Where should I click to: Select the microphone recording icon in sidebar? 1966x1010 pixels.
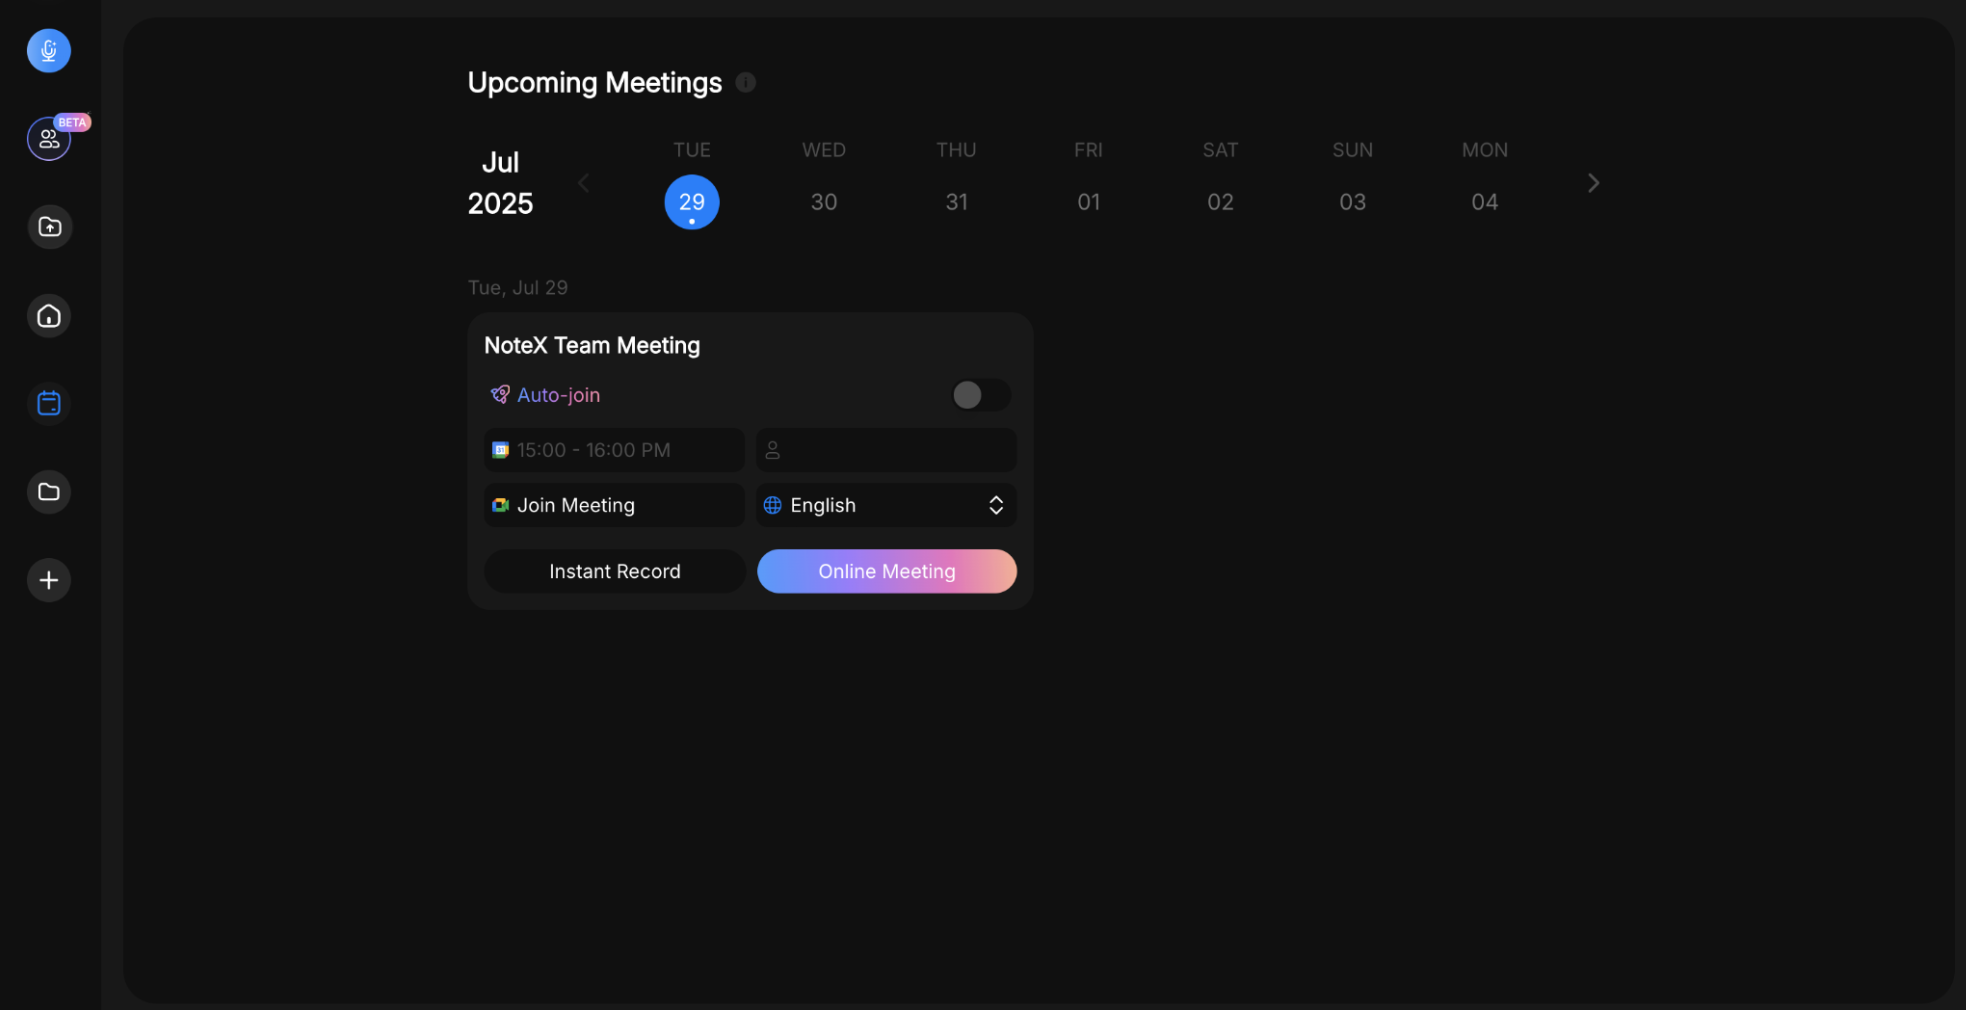(48, 50)
